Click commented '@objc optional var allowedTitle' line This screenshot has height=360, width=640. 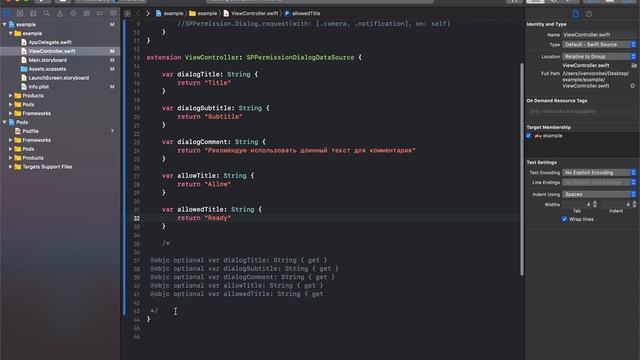(237, 294)
